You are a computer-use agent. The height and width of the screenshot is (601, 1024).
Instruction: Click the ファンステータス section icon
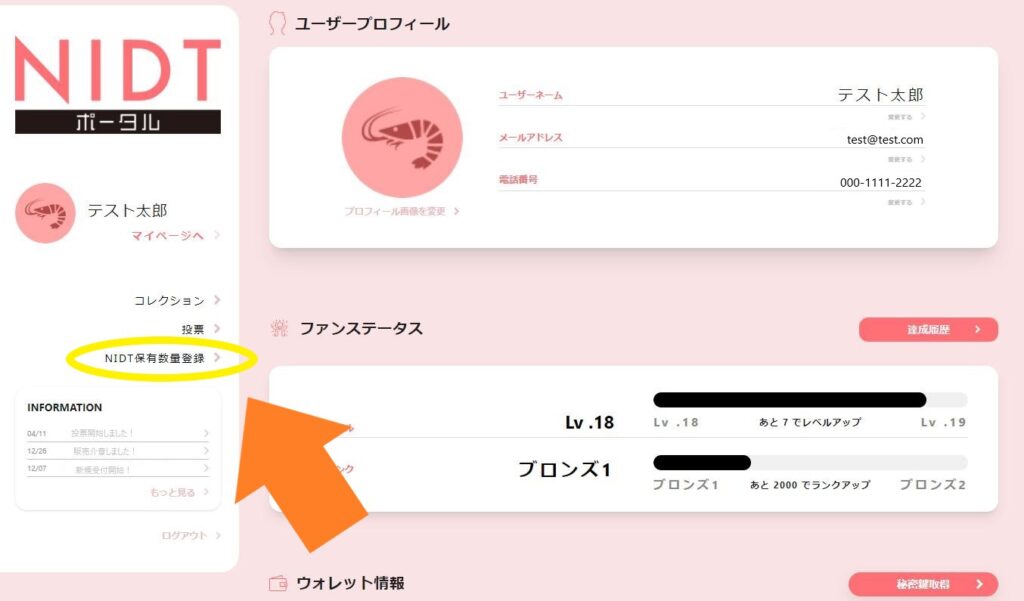(280, 328)
